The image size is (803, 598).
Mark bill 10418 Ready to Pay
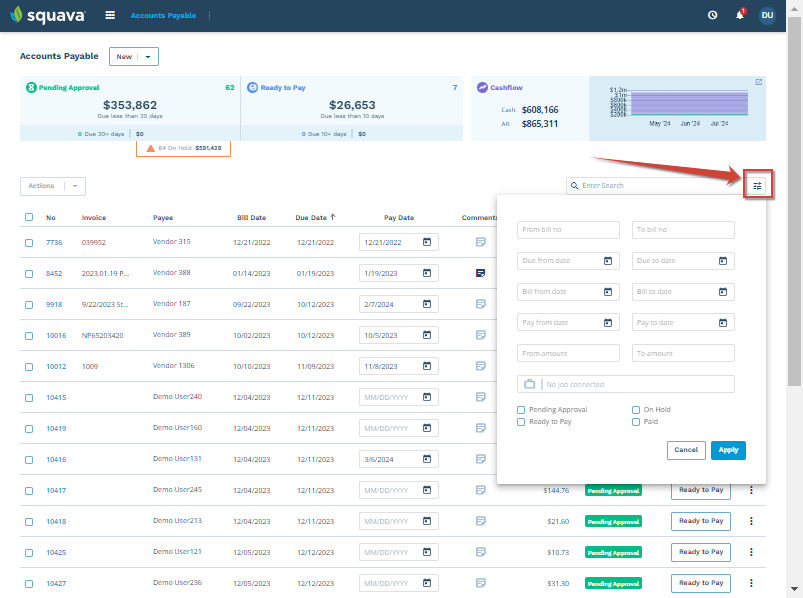pos(701,521)
